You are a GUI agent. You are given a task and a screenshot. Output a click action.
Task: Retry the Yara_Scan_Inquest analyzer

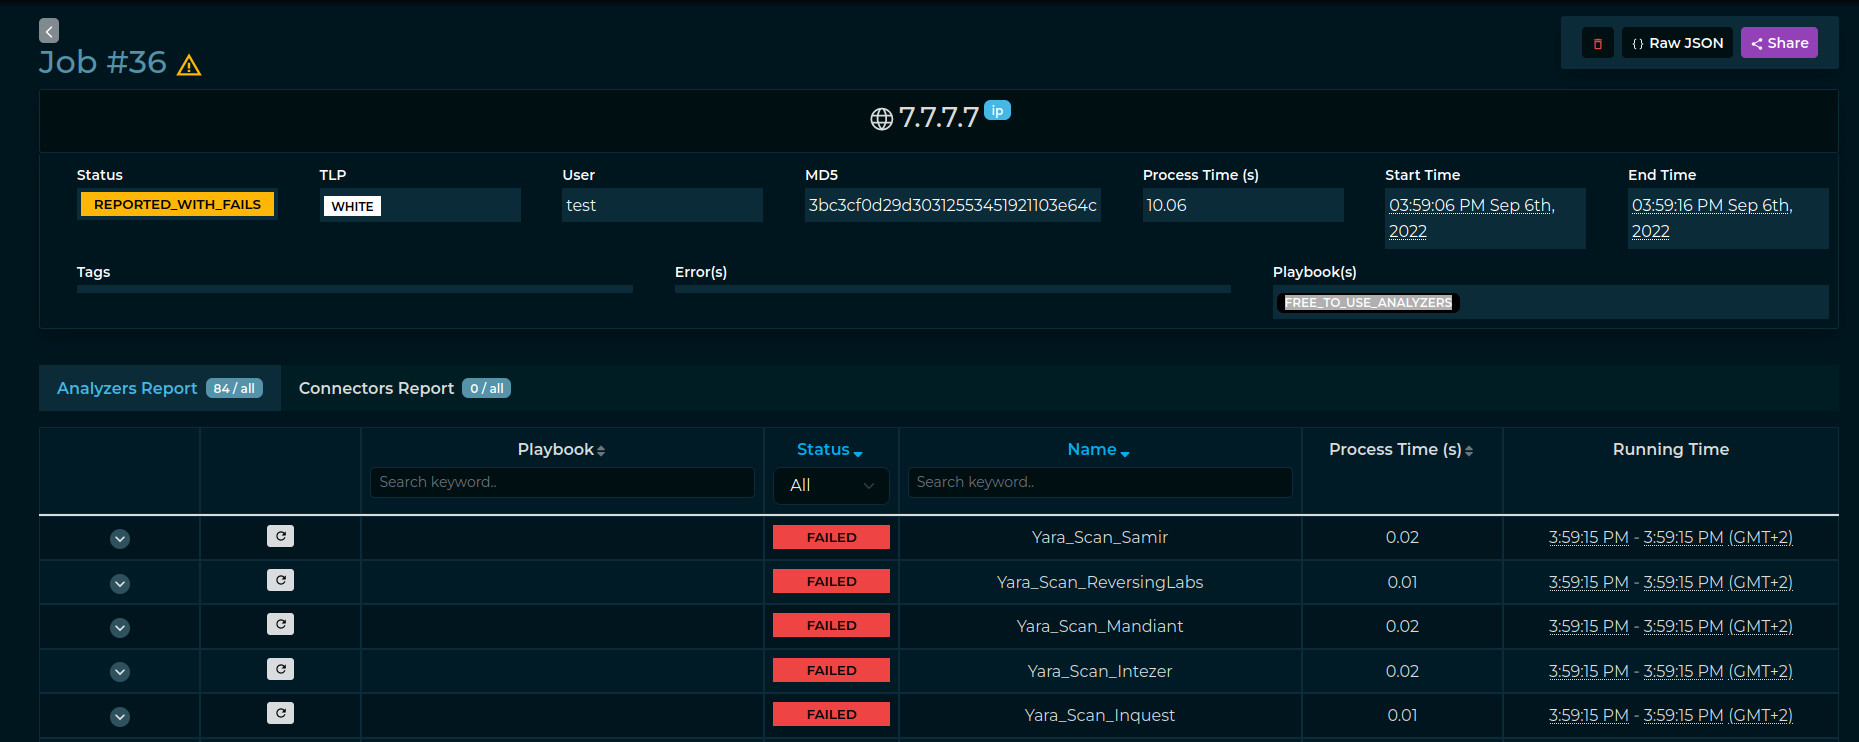[x=280, y=713]
